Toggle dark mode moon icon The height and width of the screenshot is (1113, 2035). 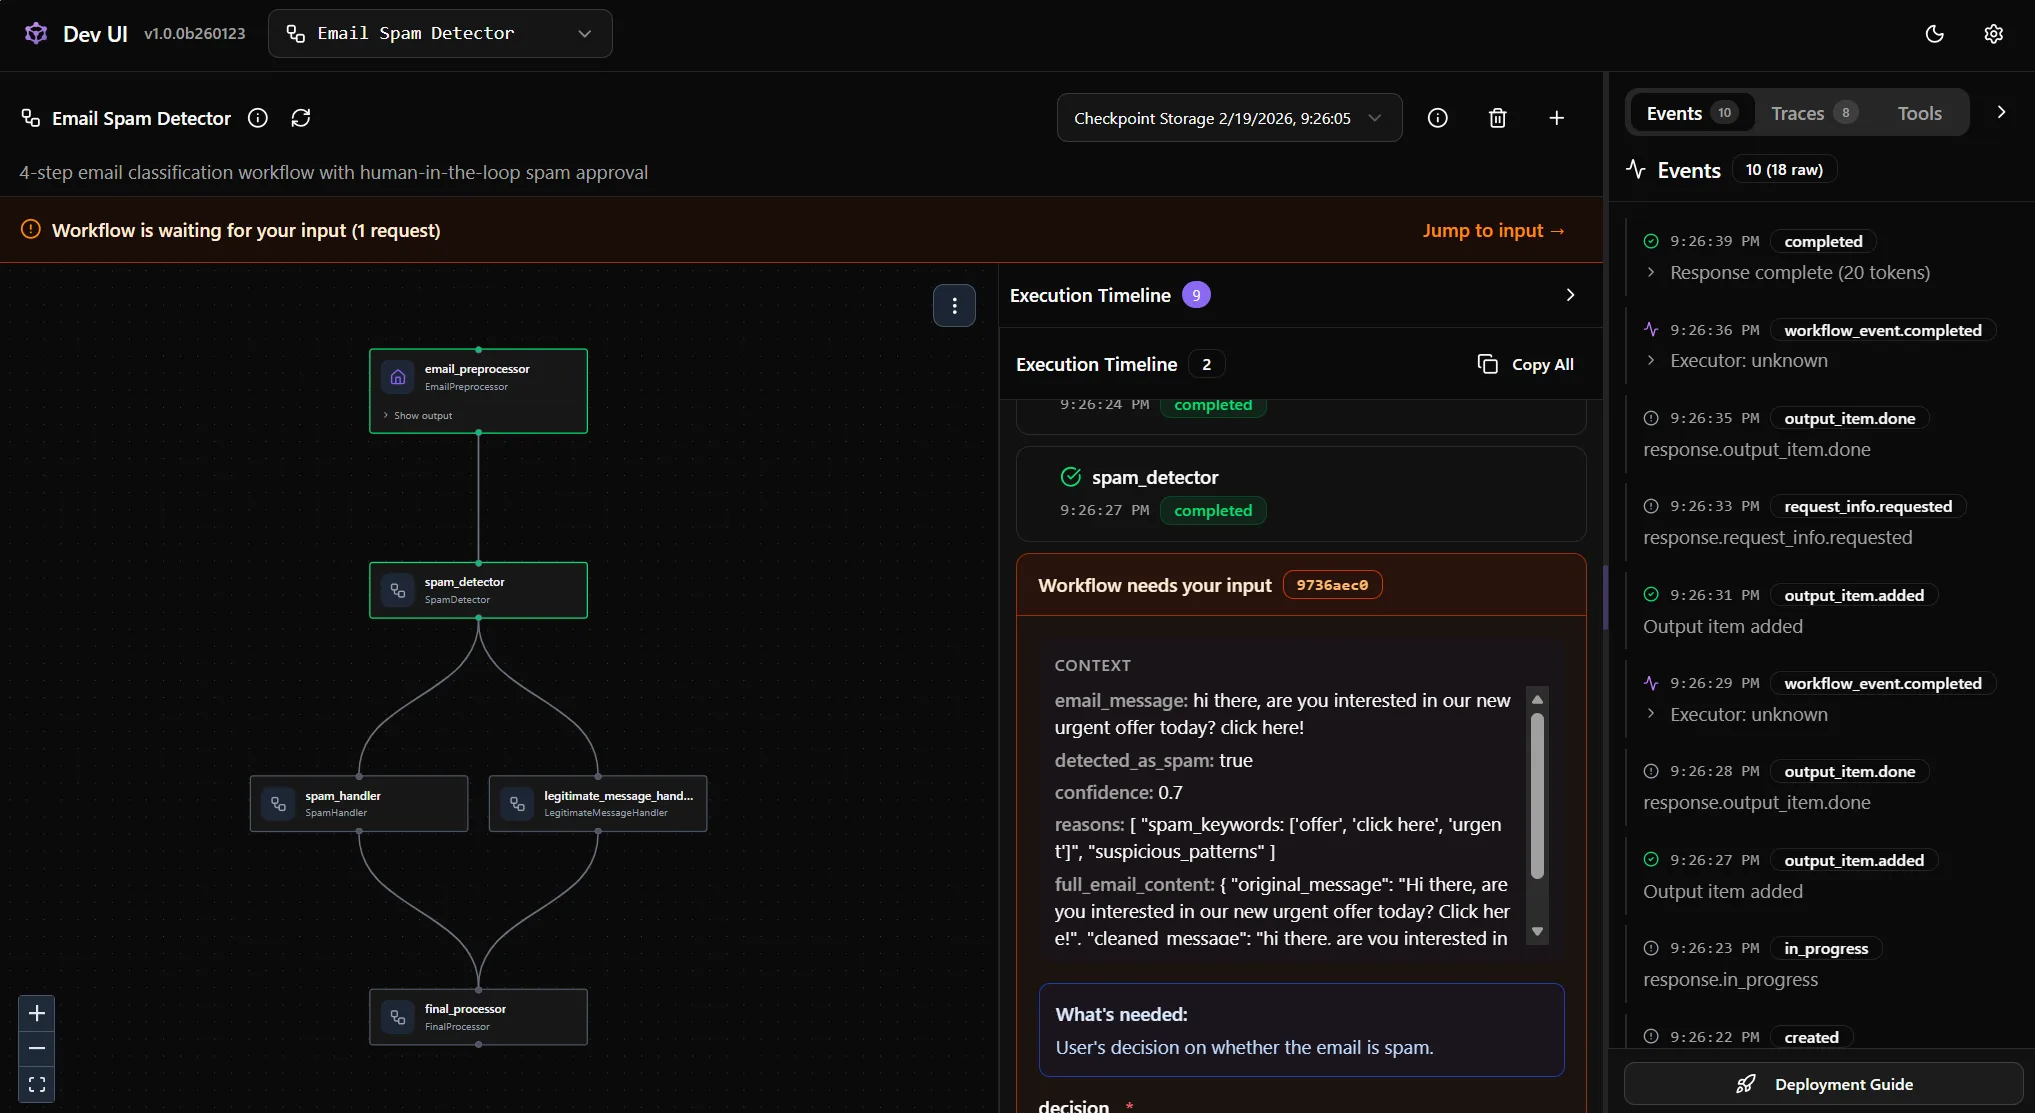[1934, 34]
